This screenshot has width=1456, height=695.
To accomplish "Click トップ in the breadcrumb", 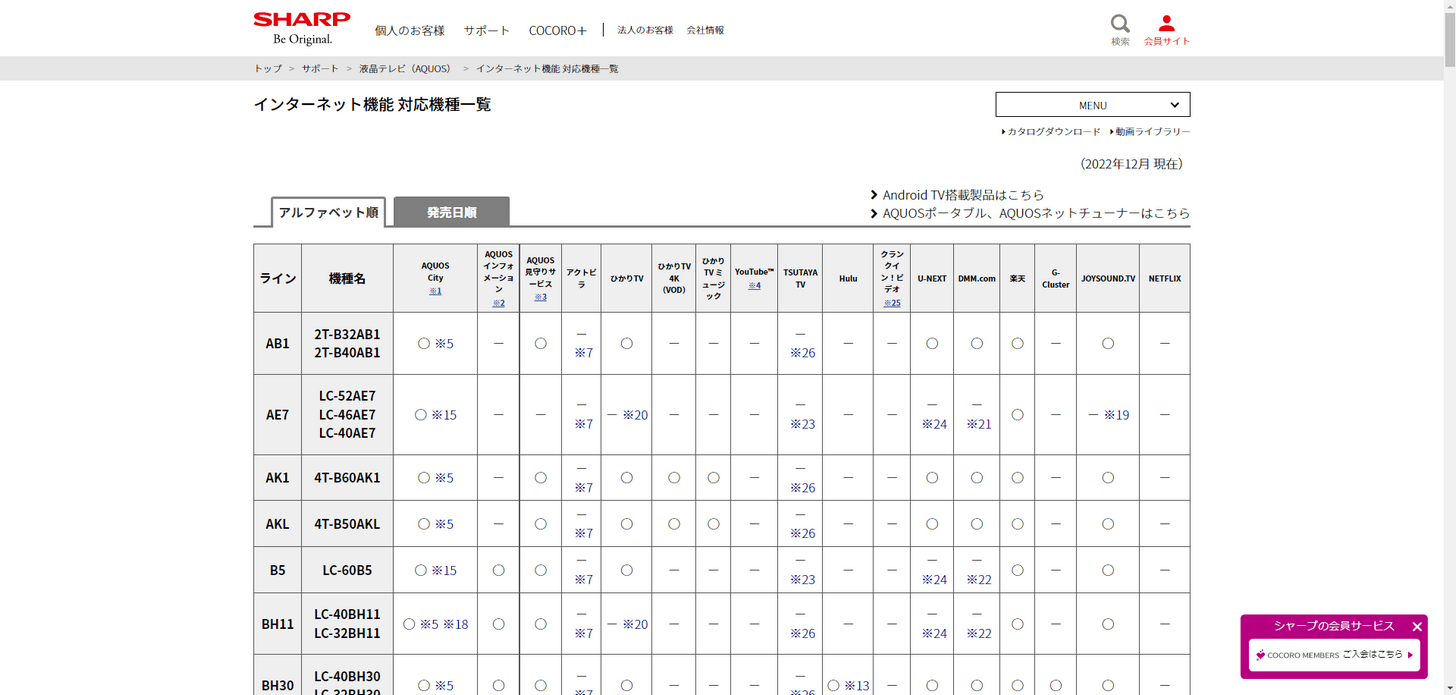I will pyautogui.click(x=268, y=68).
